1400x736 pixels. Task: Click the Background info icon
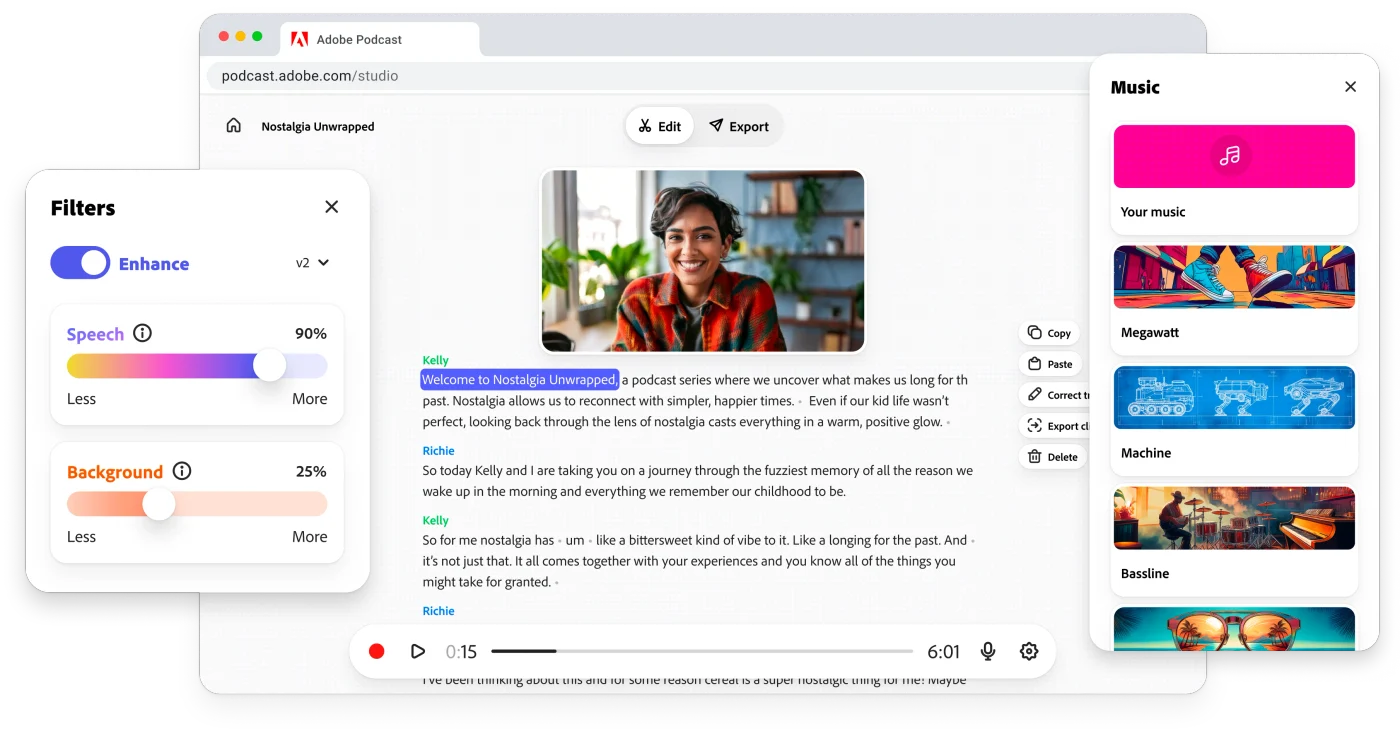click(x=182, y=471)
